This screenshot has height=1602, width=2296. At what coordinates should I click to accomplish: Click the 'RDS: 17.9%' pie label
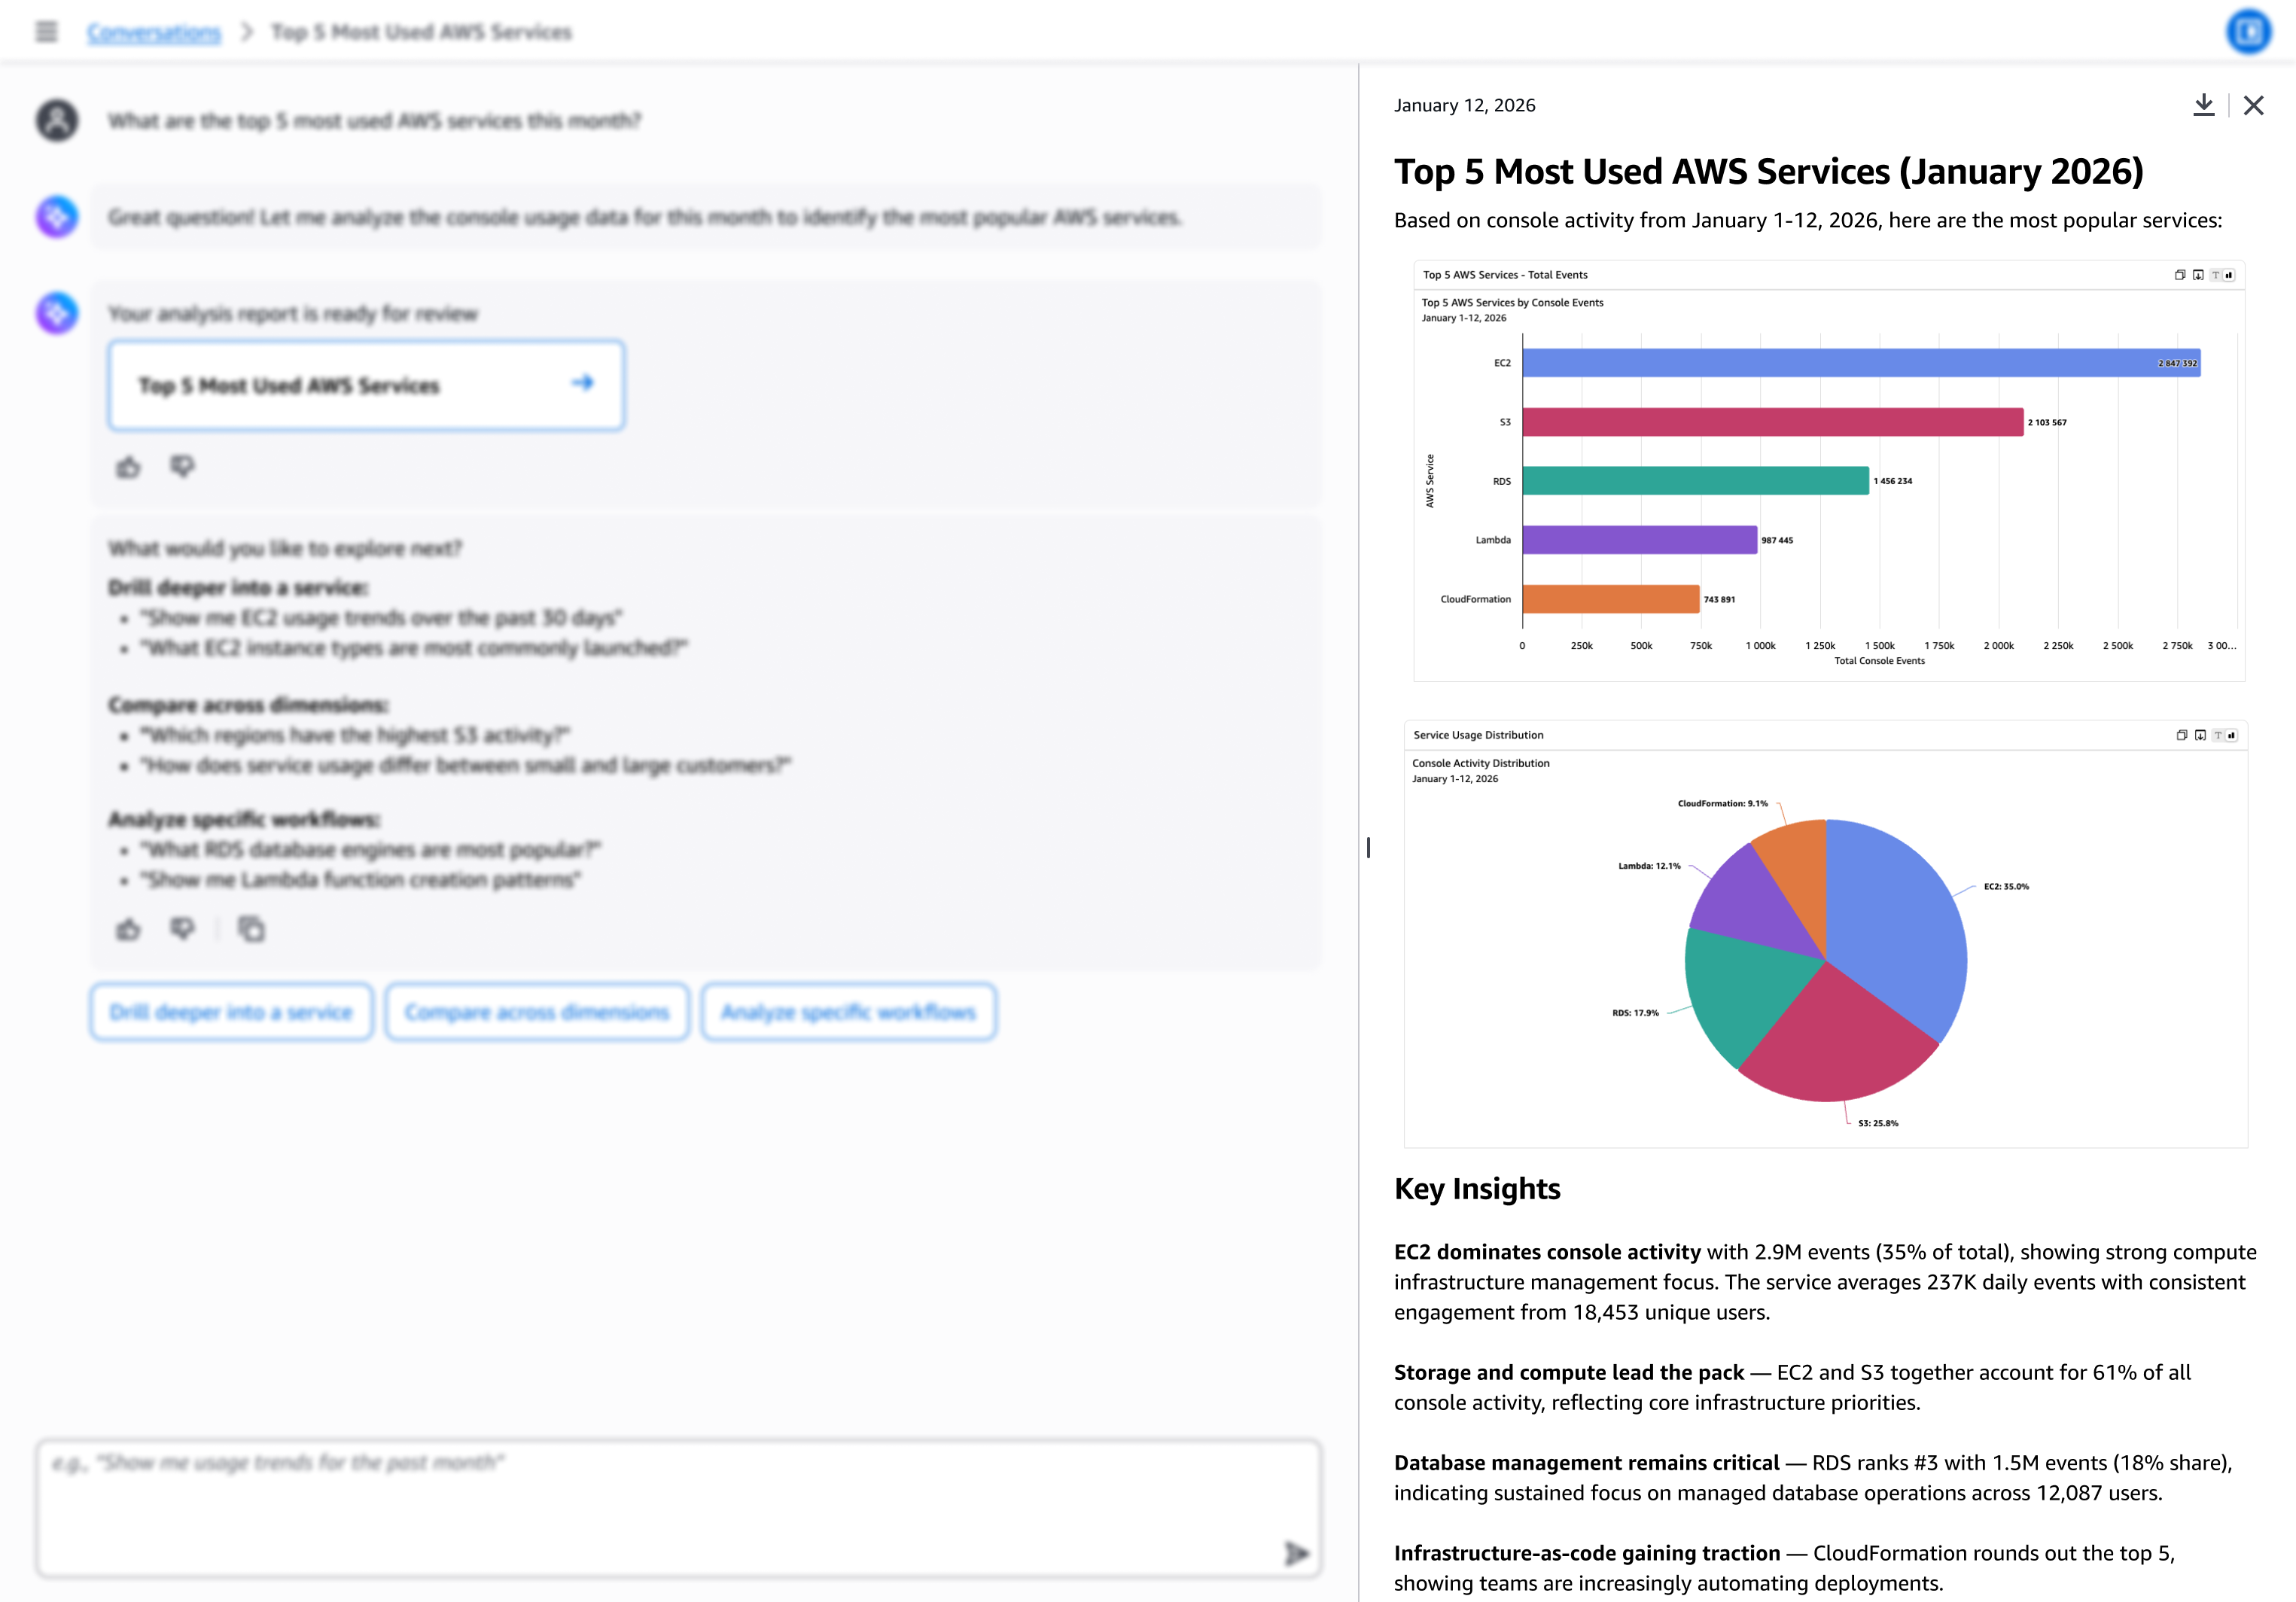1635,1013
